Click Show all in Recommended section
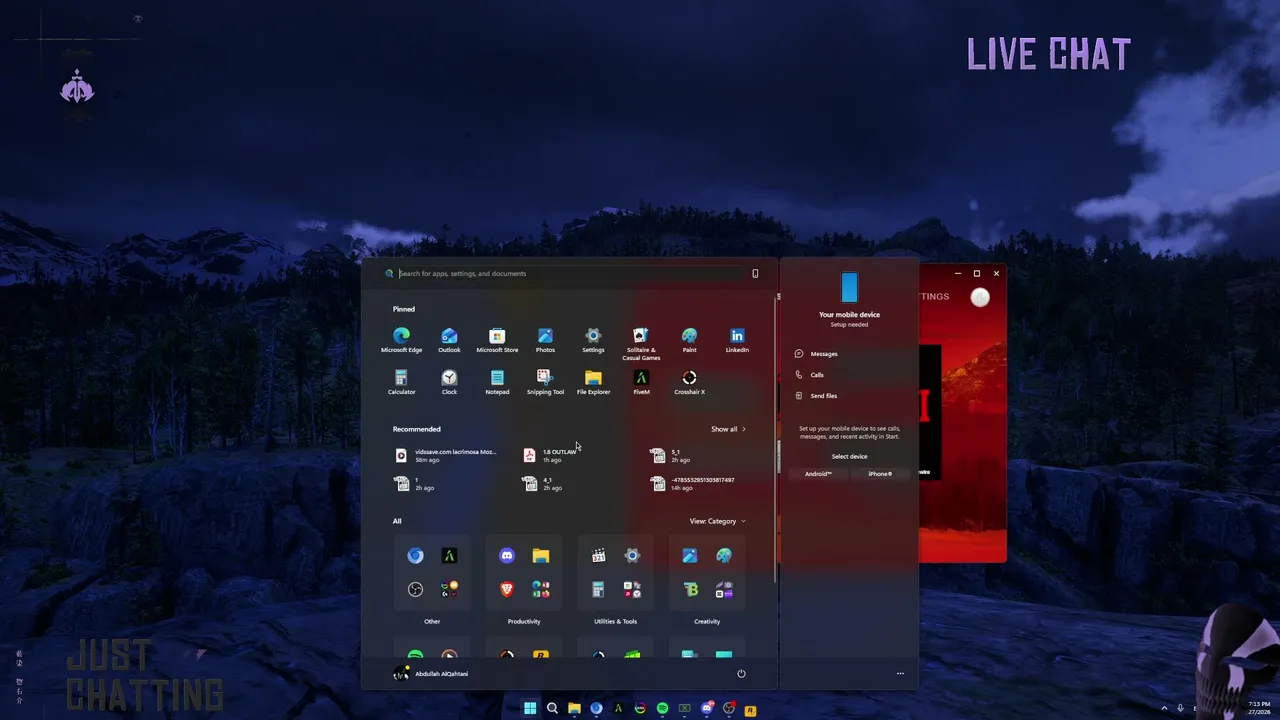Image resolution: width=1280 pixels, height=720 pixels. point(728,429)
